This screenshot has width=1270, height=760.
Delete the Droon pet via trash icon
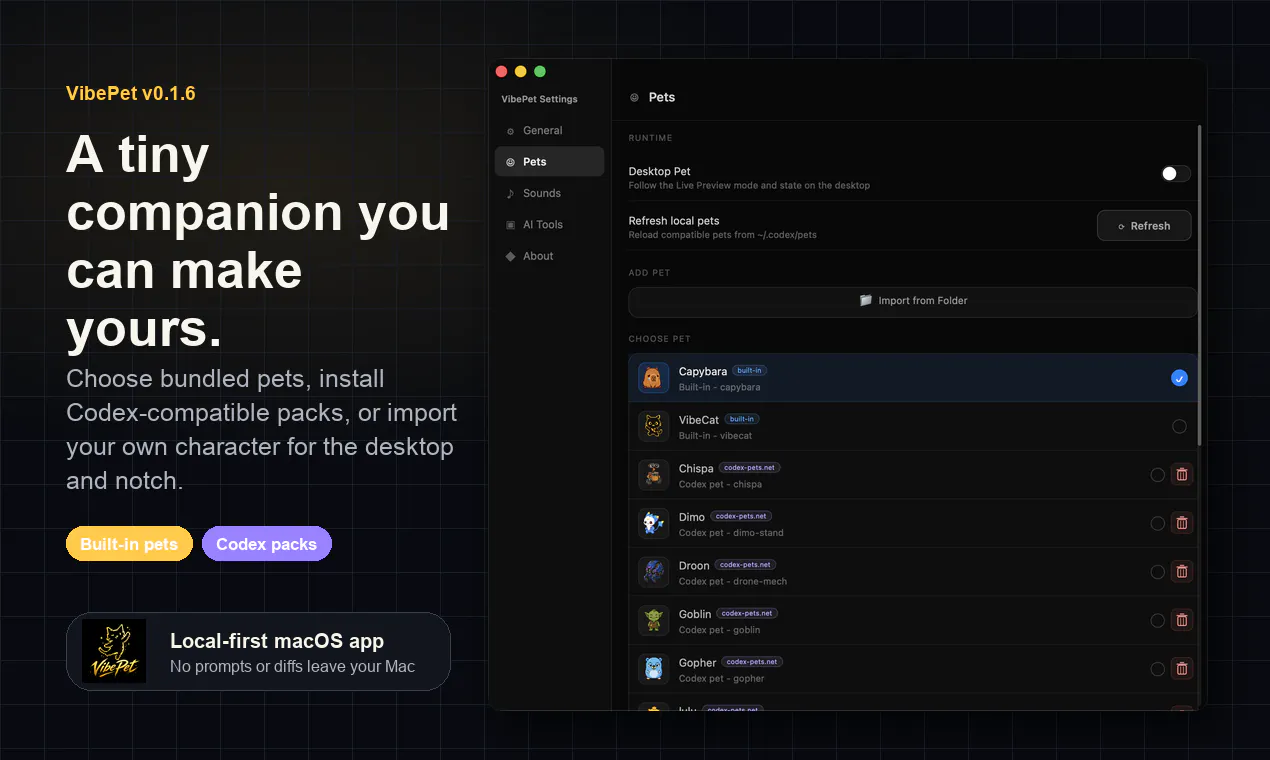pos(1182,572)
